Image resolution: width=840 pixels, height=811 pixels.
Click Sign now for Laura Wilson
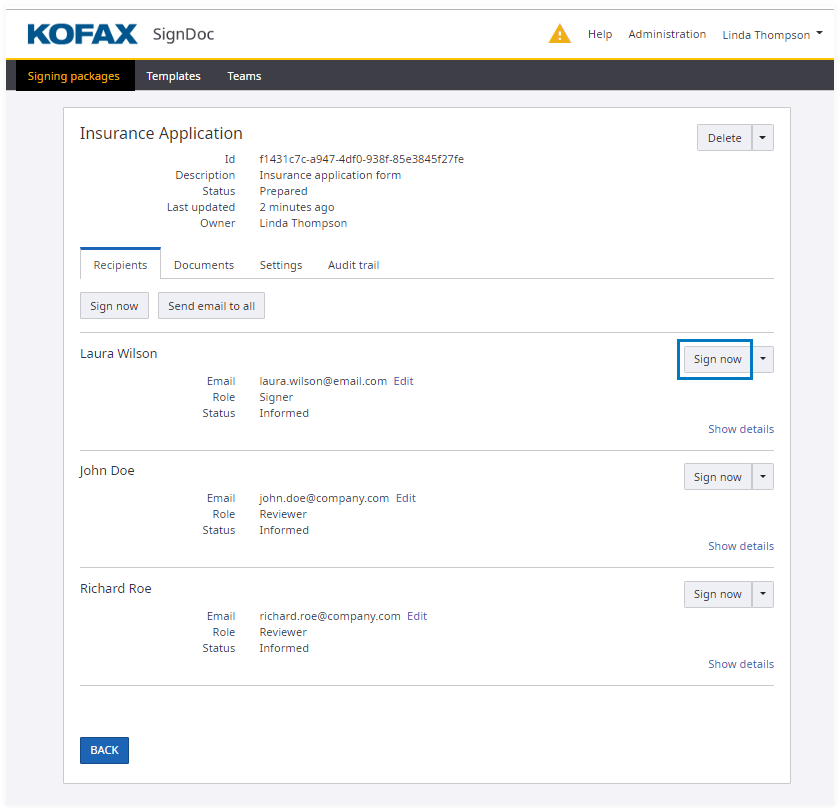717,359
